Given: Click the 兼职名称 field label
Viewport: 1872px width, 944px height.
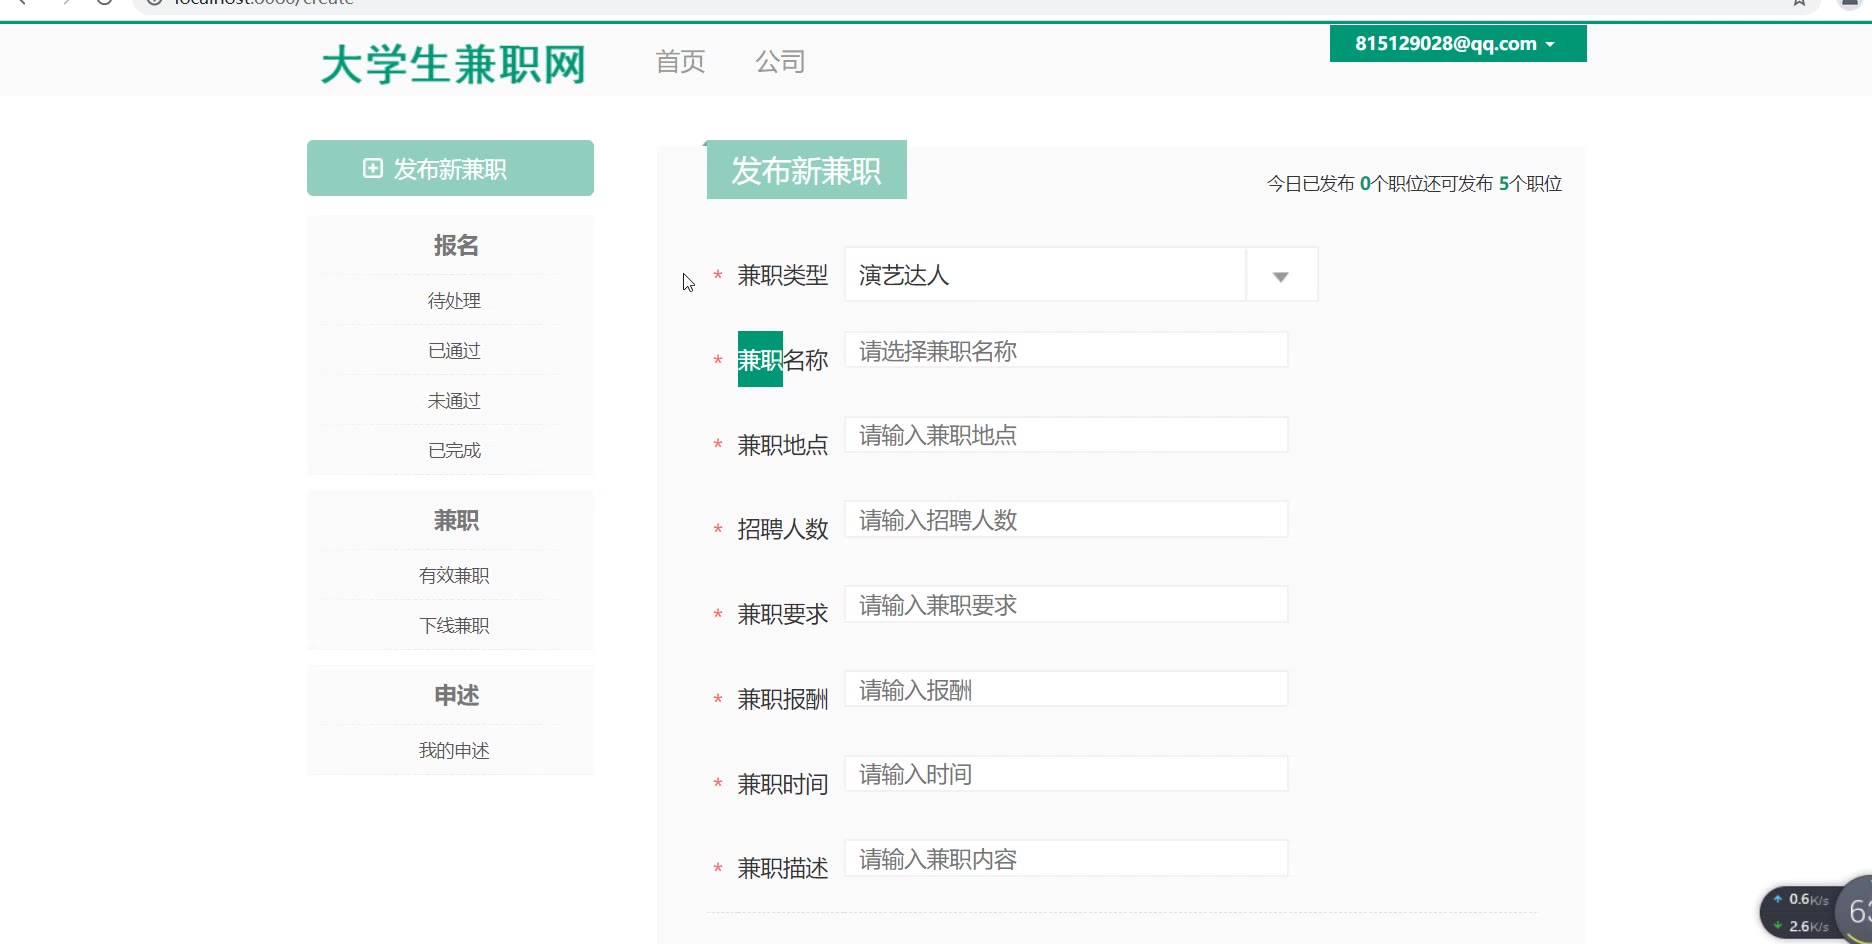Looking at the screenshot, I should pos(783,360).
